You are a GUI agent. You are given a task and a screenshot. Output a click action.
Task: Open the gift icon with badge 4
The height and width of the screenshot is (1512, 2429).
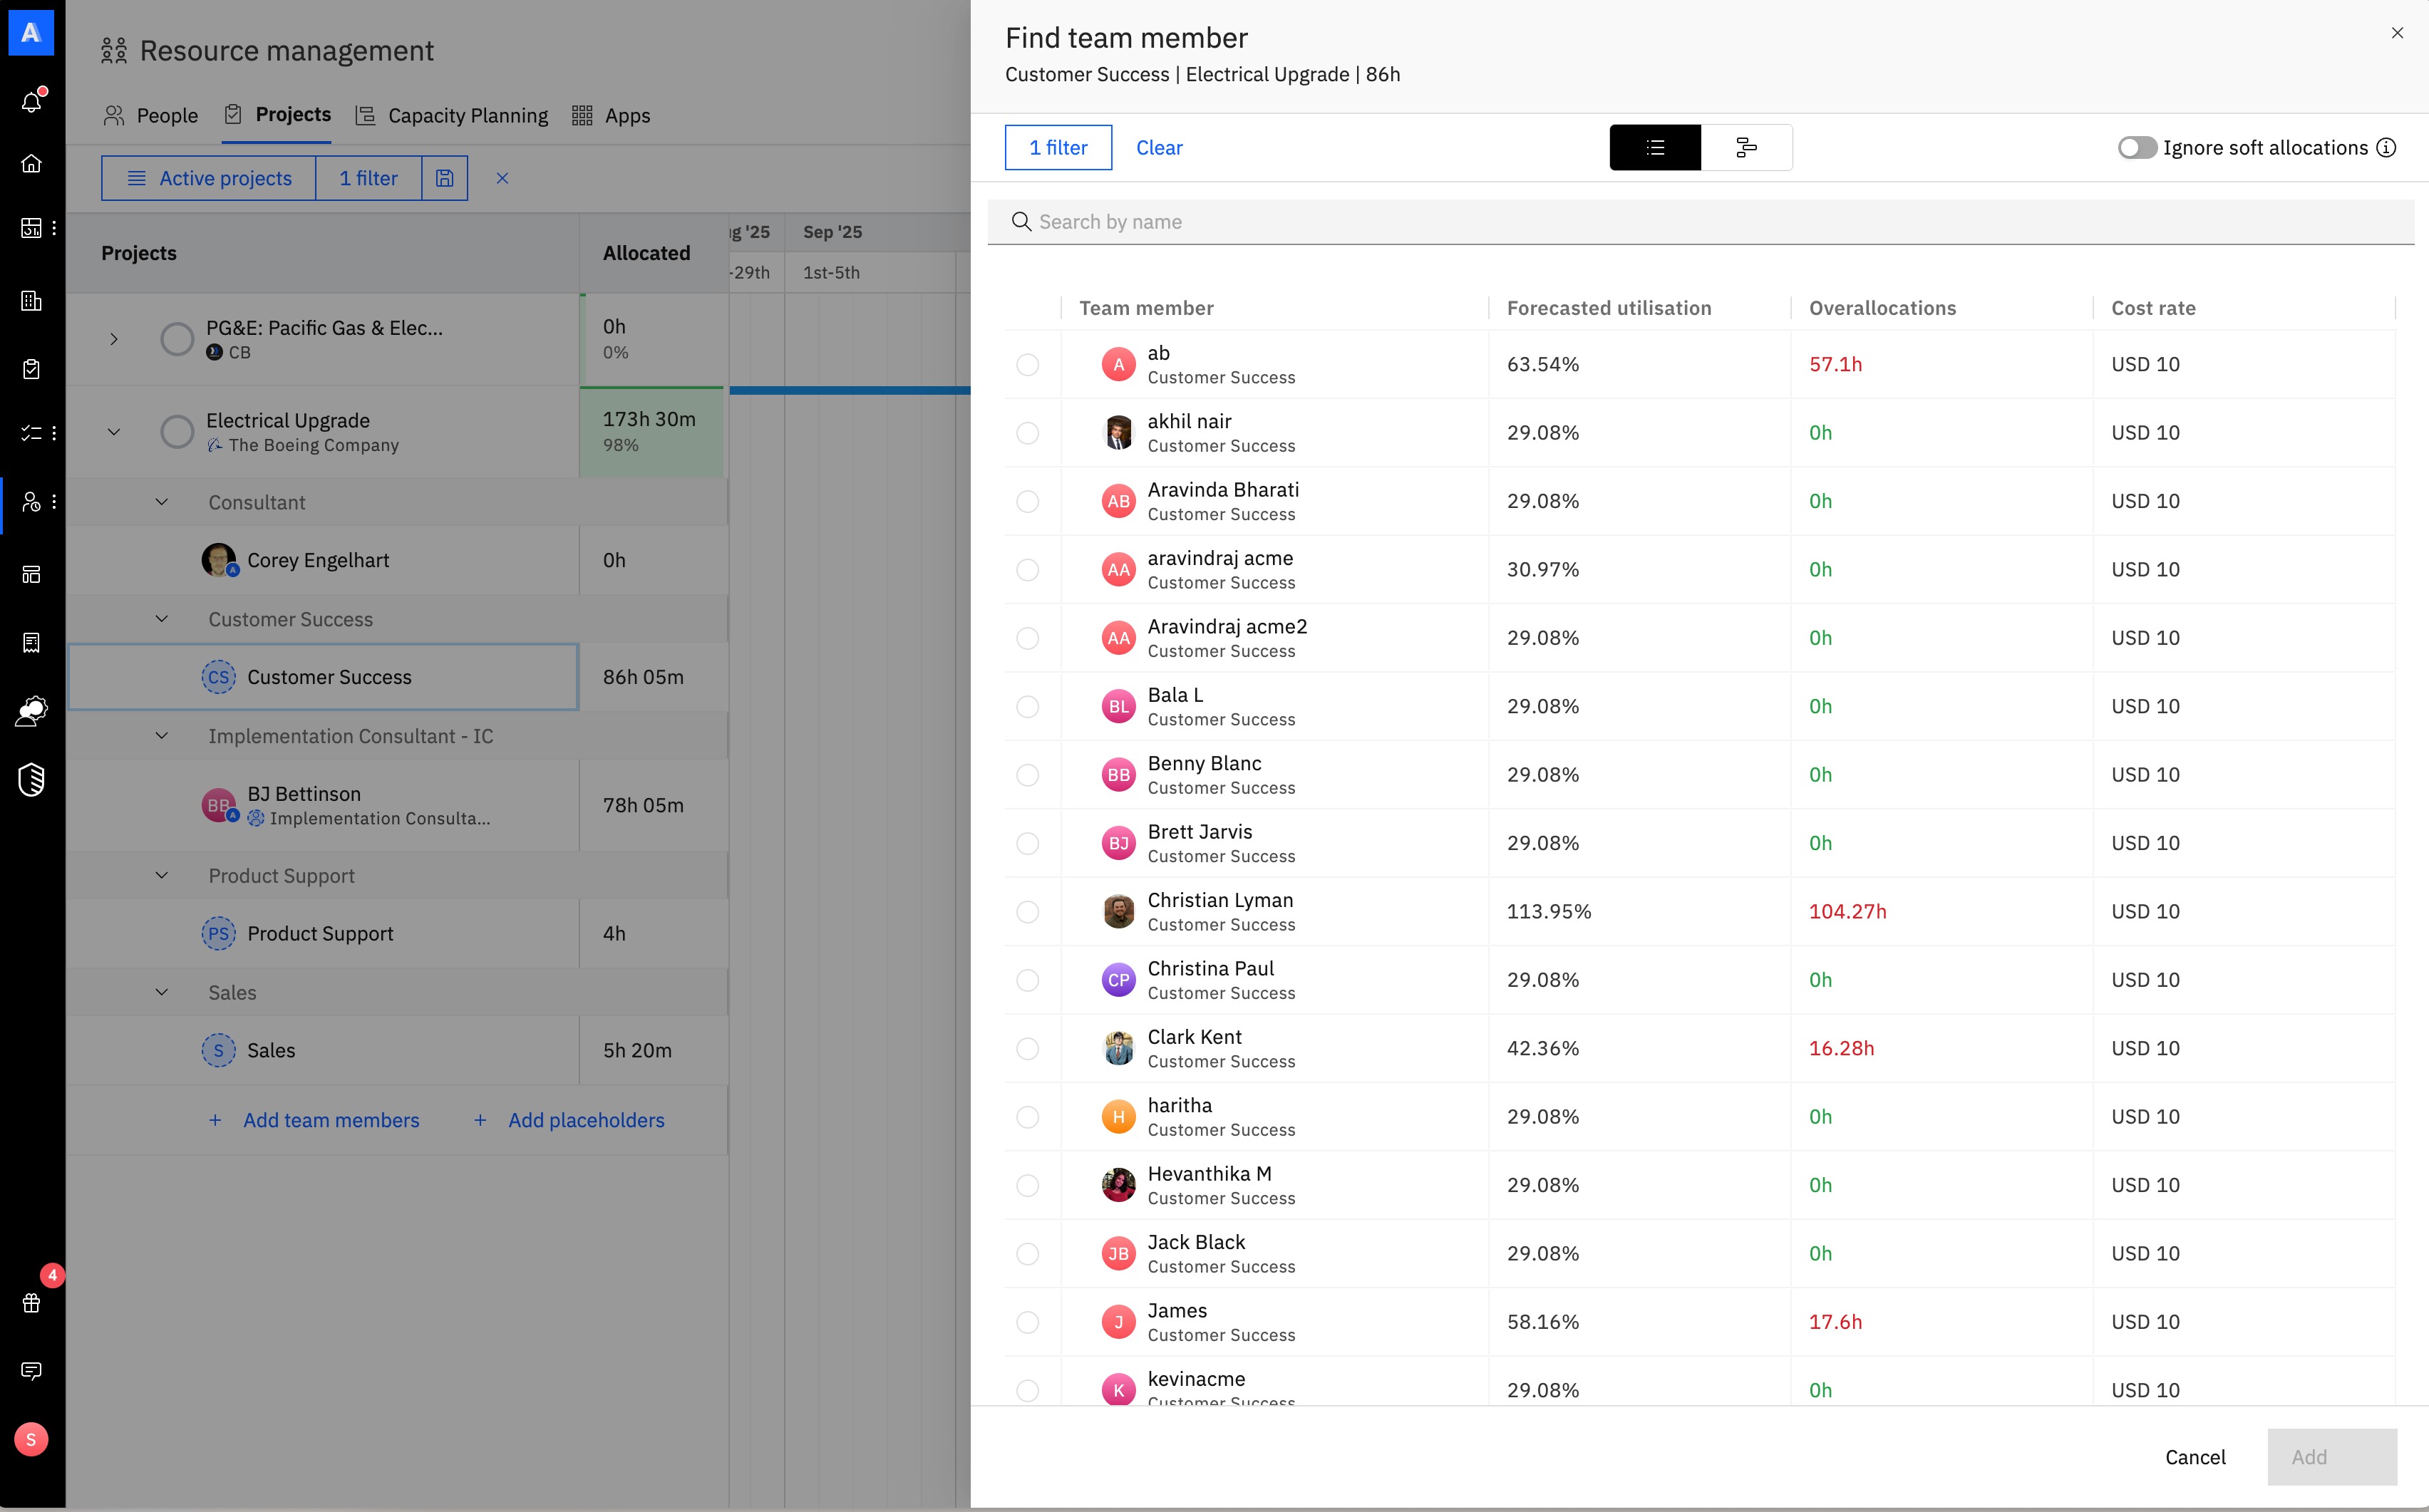31,1302
